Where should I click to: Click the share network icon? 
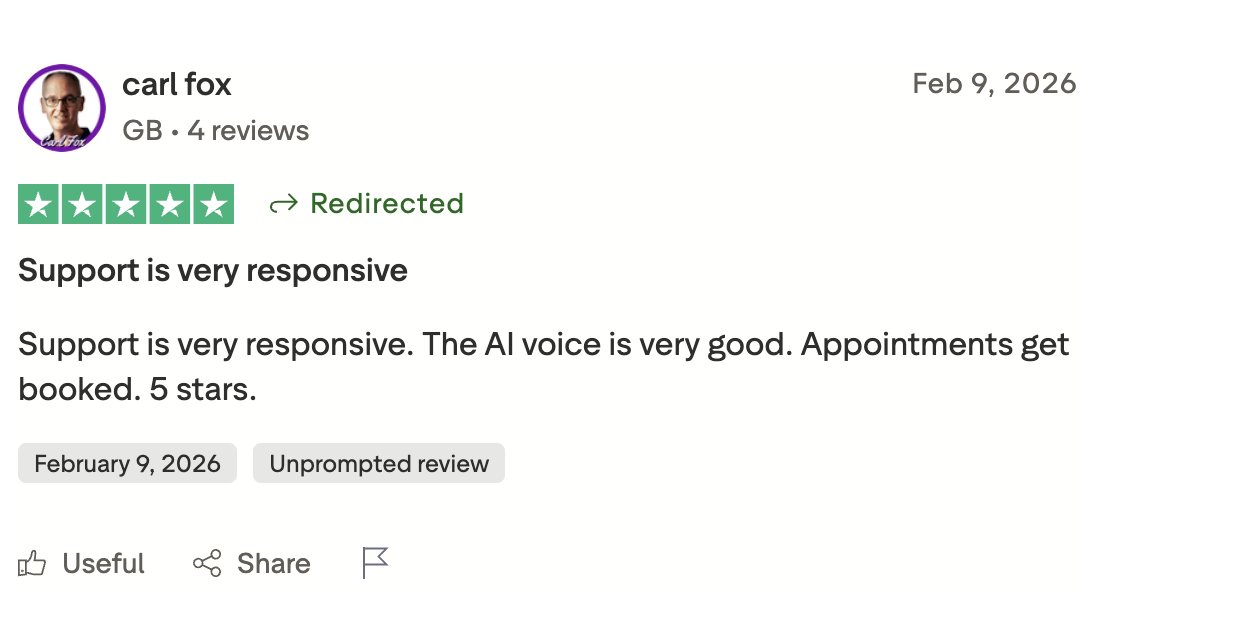(207, 564)
